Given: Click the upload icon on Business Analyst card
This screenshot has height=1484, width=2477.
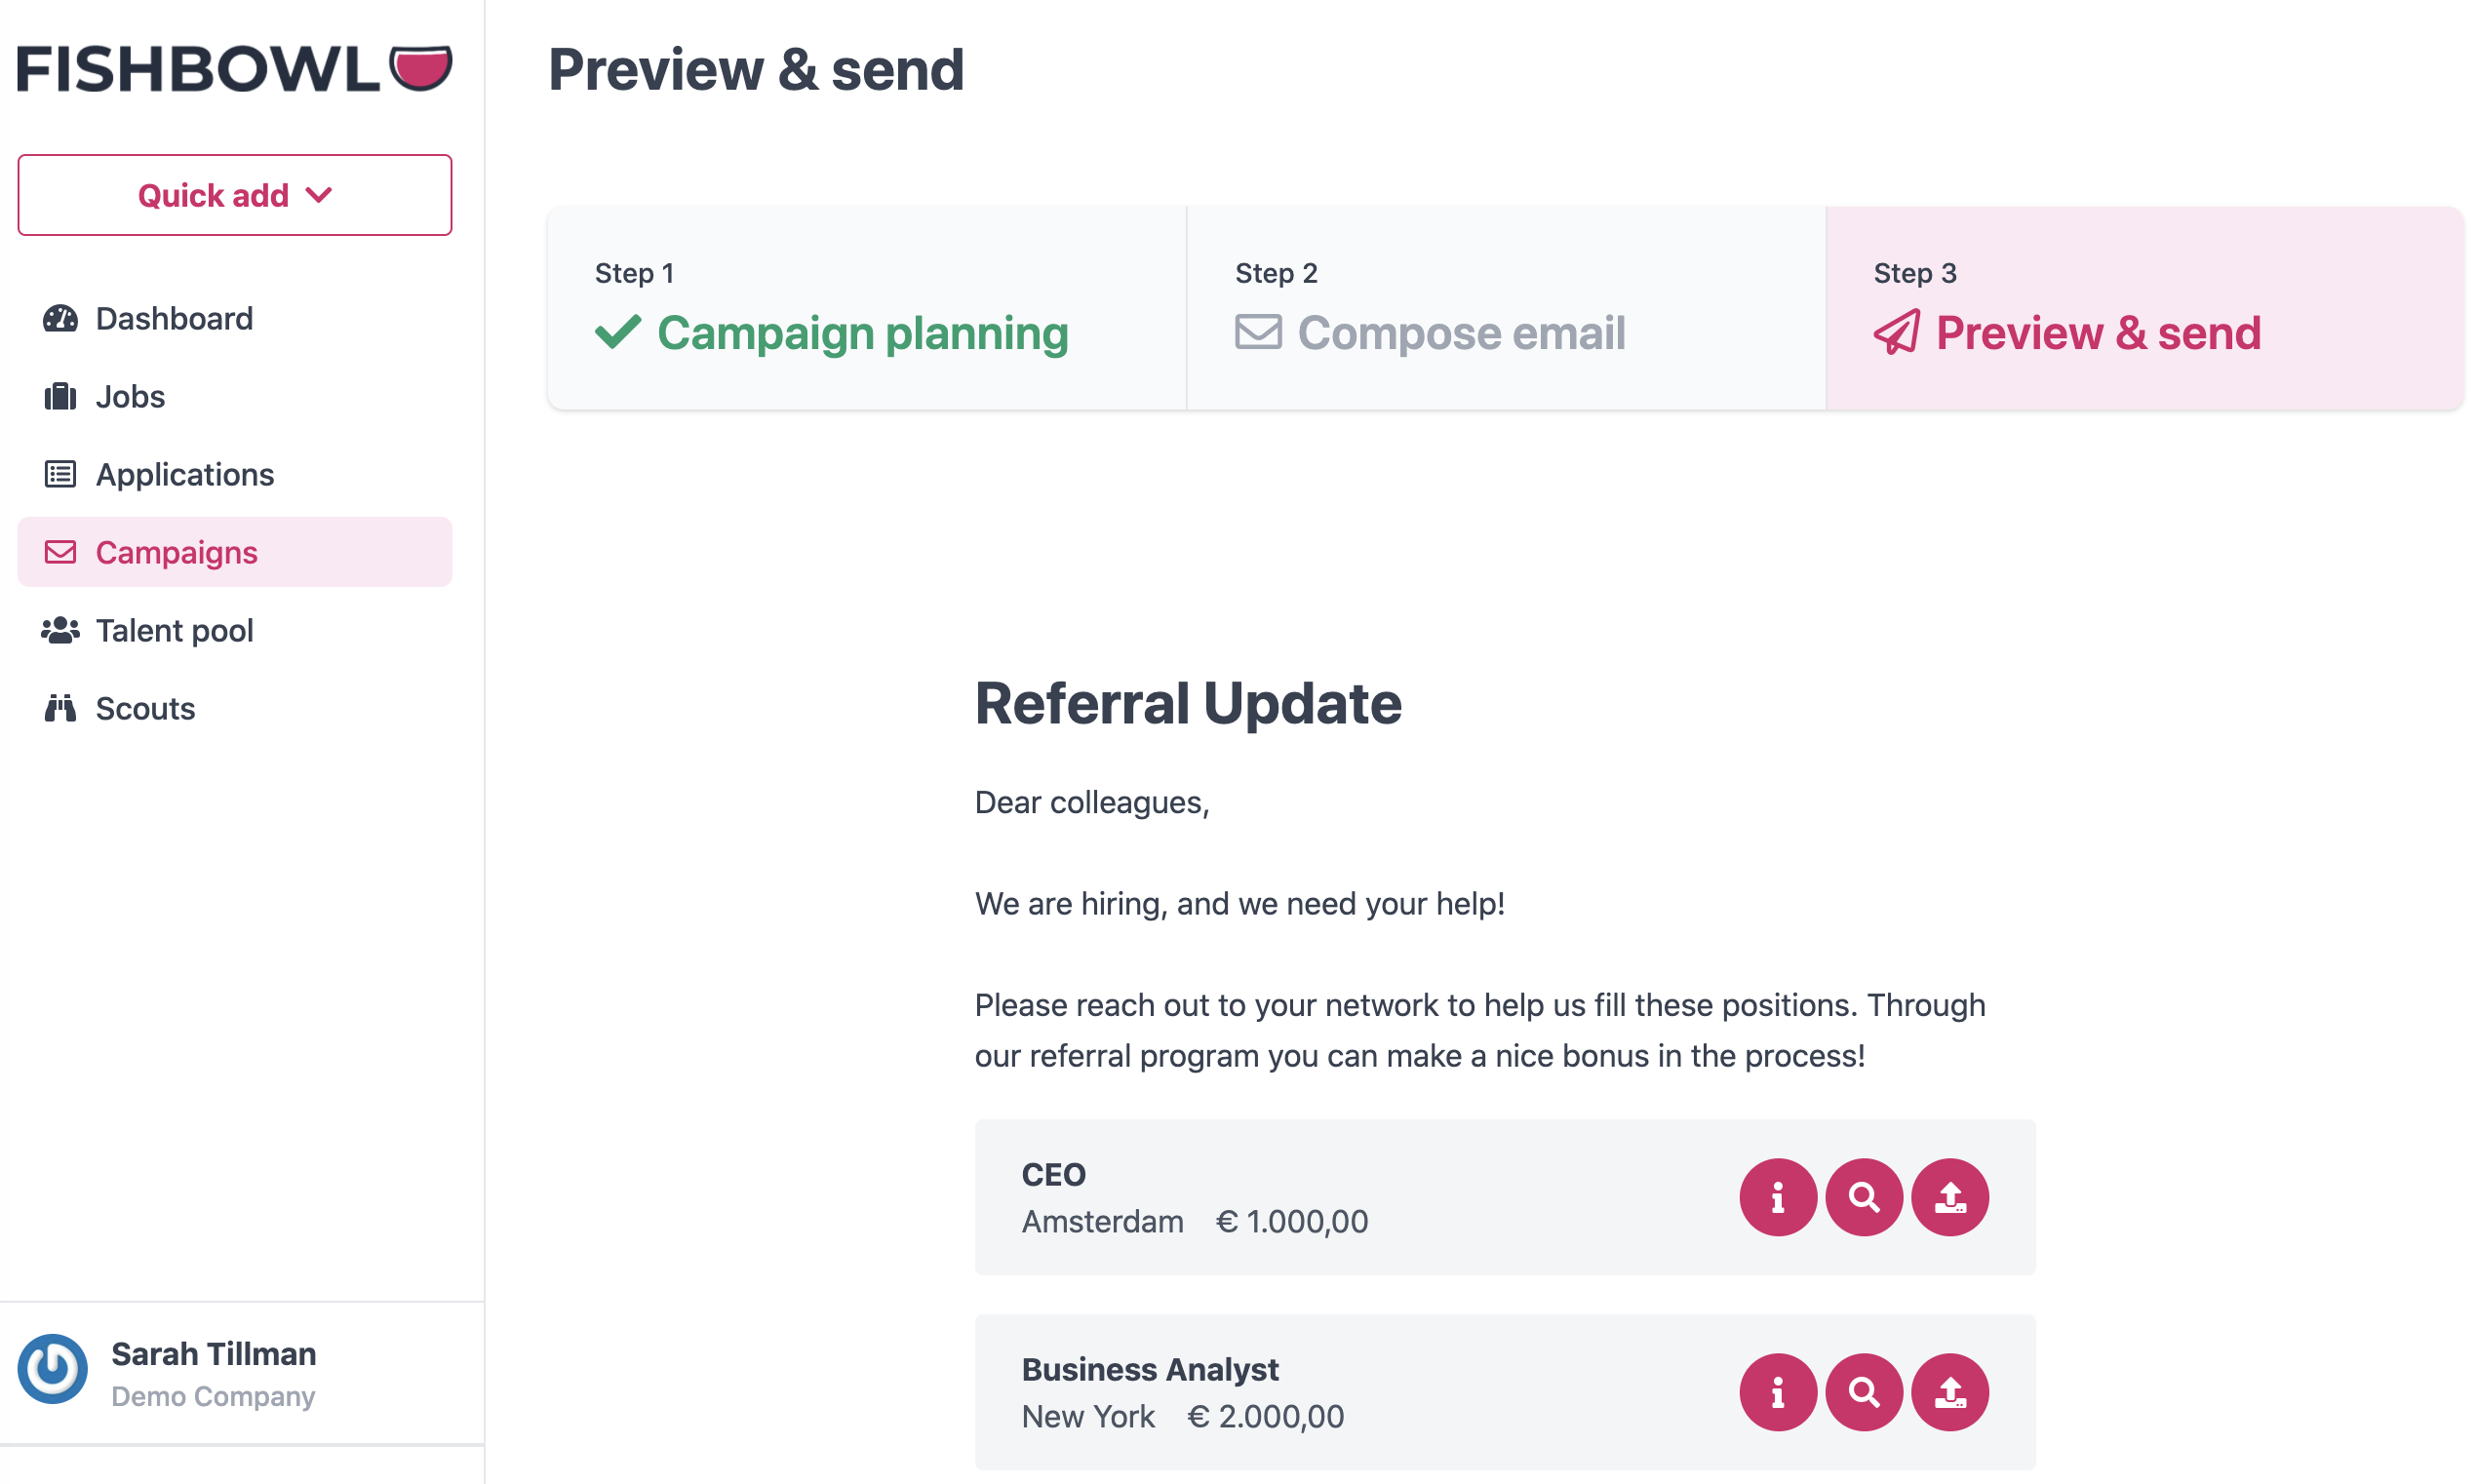Looking at the screenshot, I should click(1949, 1392).
